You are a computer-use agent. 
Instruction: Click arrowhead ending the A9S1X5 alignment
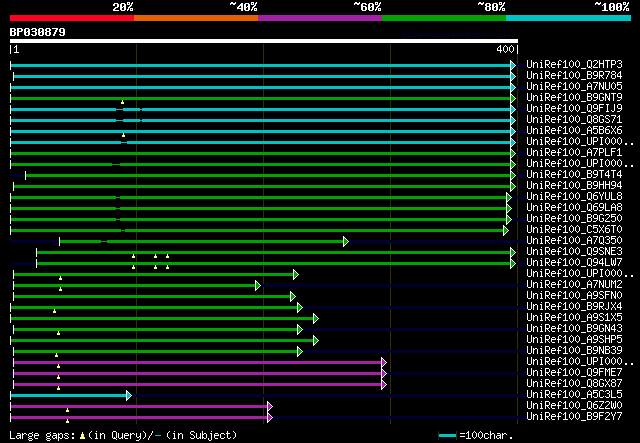point(316,318)
